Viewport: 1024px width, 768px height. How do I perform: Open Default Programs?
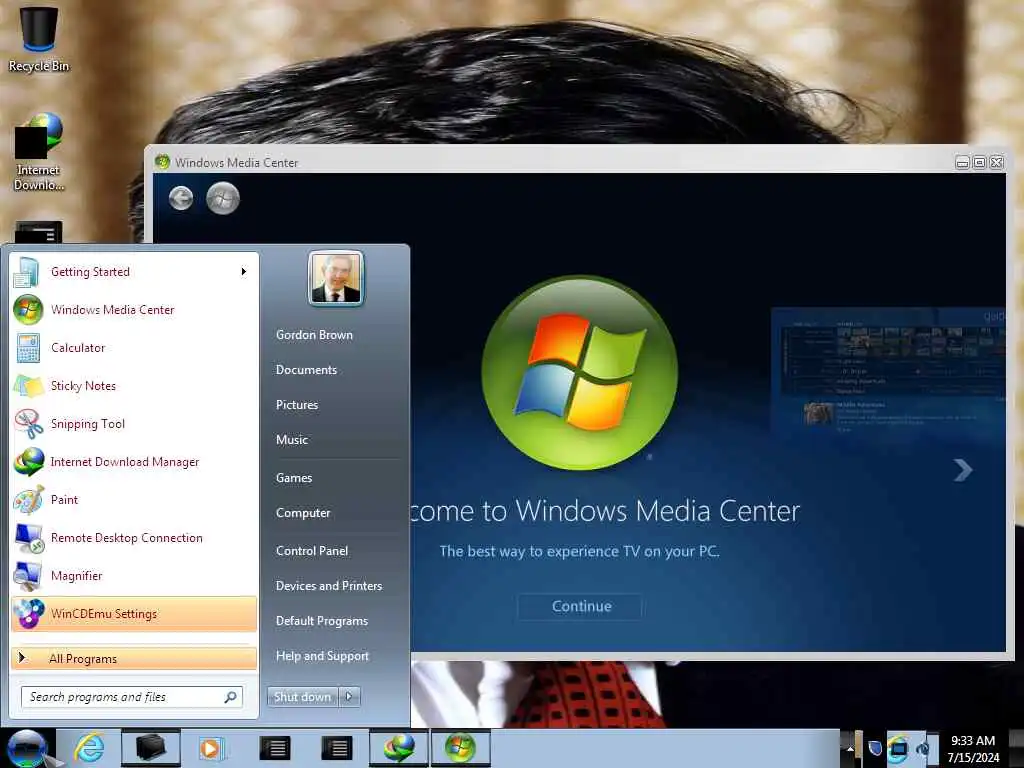coord(321,620)
